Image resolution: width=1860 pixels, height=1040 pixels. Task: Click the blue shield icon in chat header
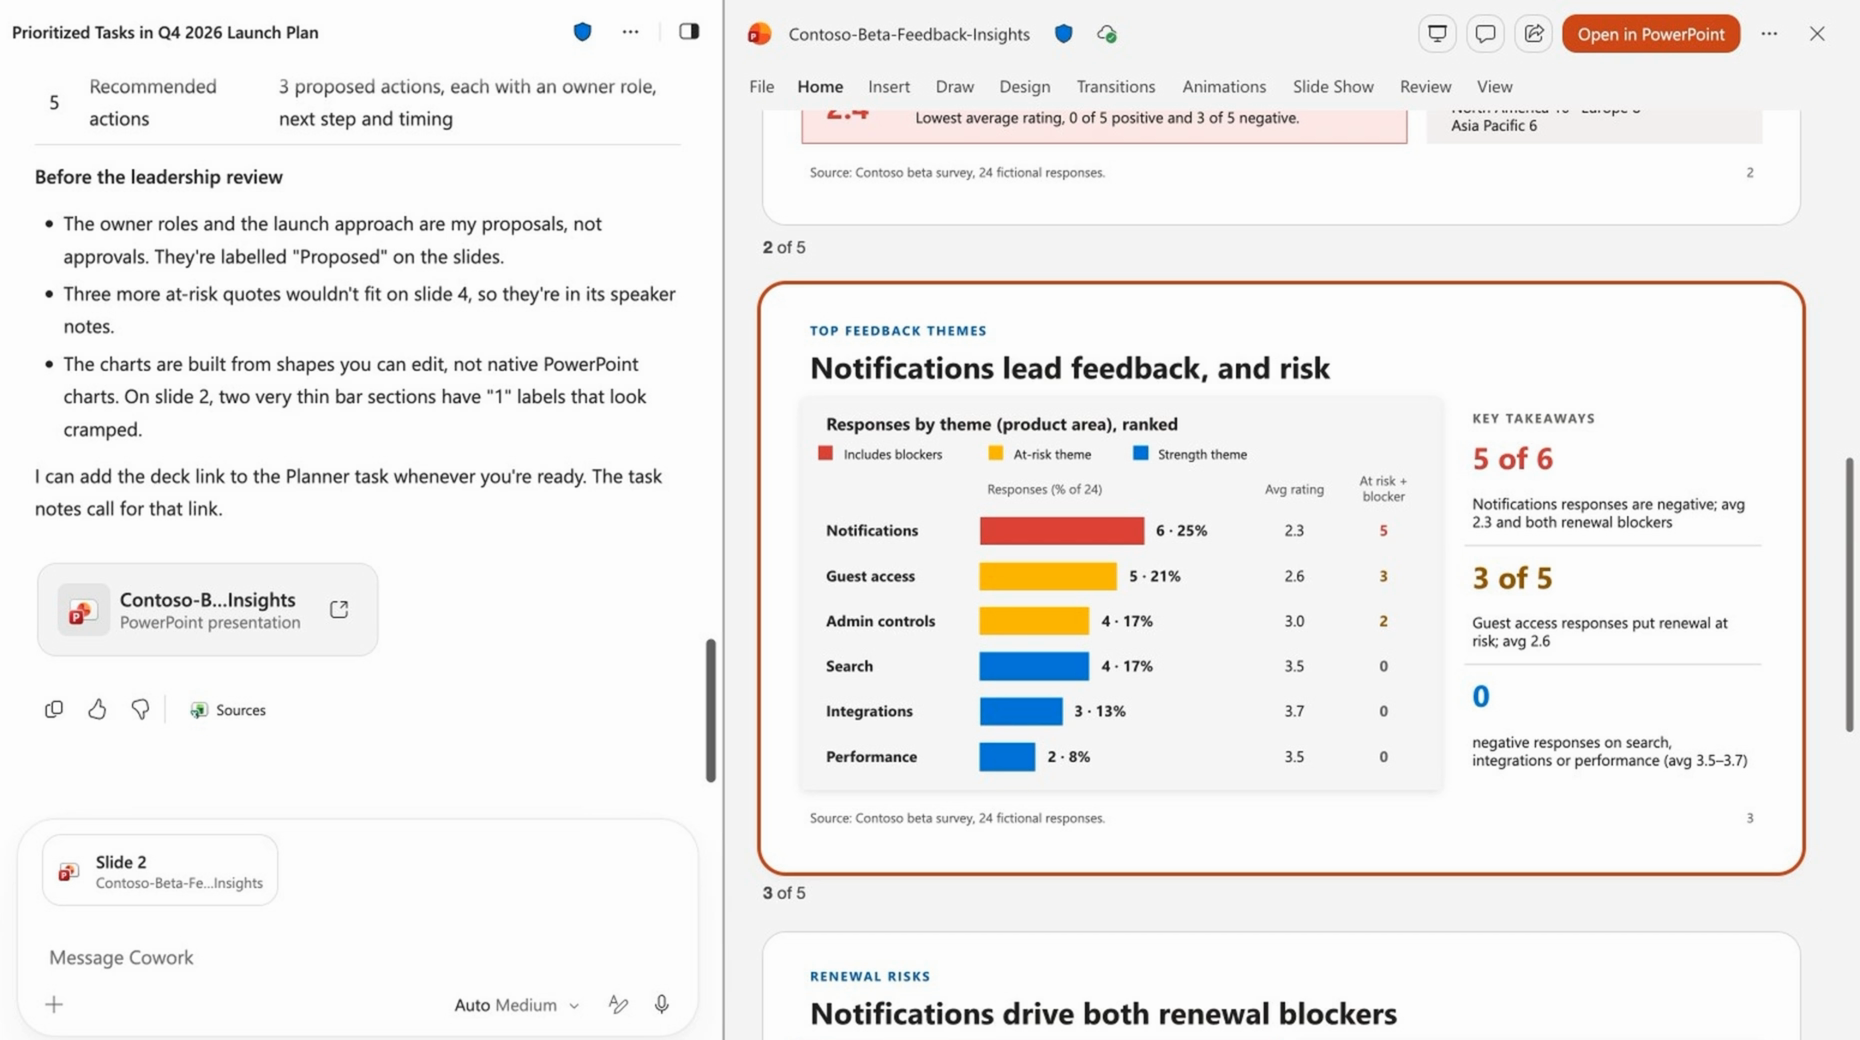pos(582,32)
